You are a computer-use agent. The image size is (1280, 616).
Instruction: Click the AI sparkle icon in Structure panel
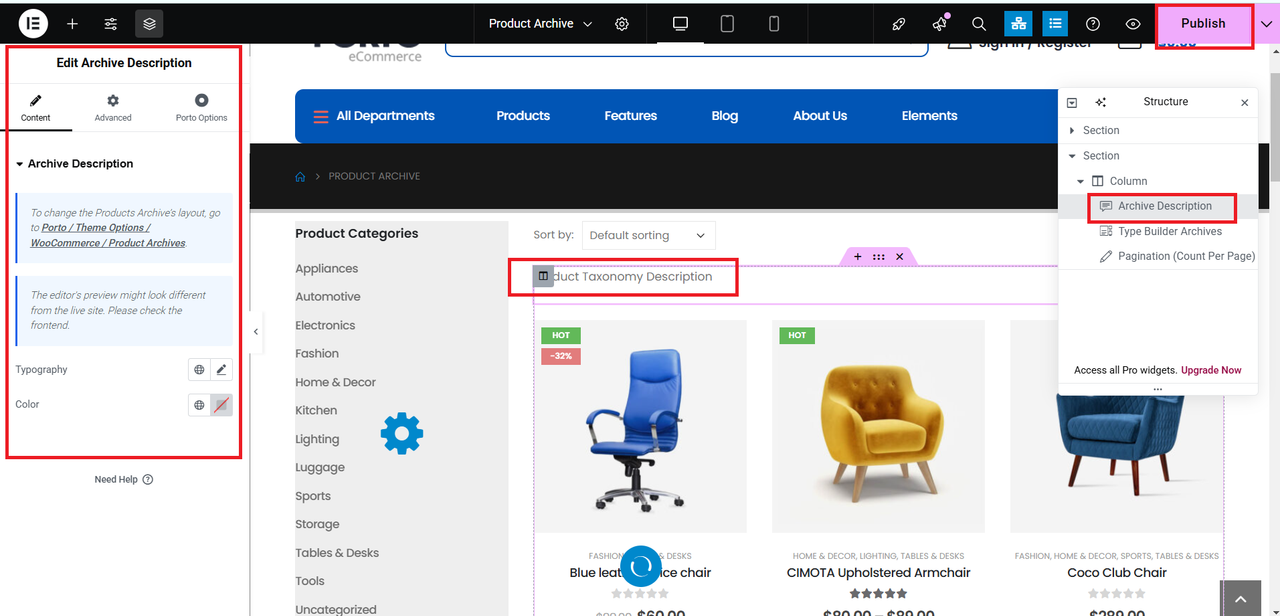[x=1100, y=102]
